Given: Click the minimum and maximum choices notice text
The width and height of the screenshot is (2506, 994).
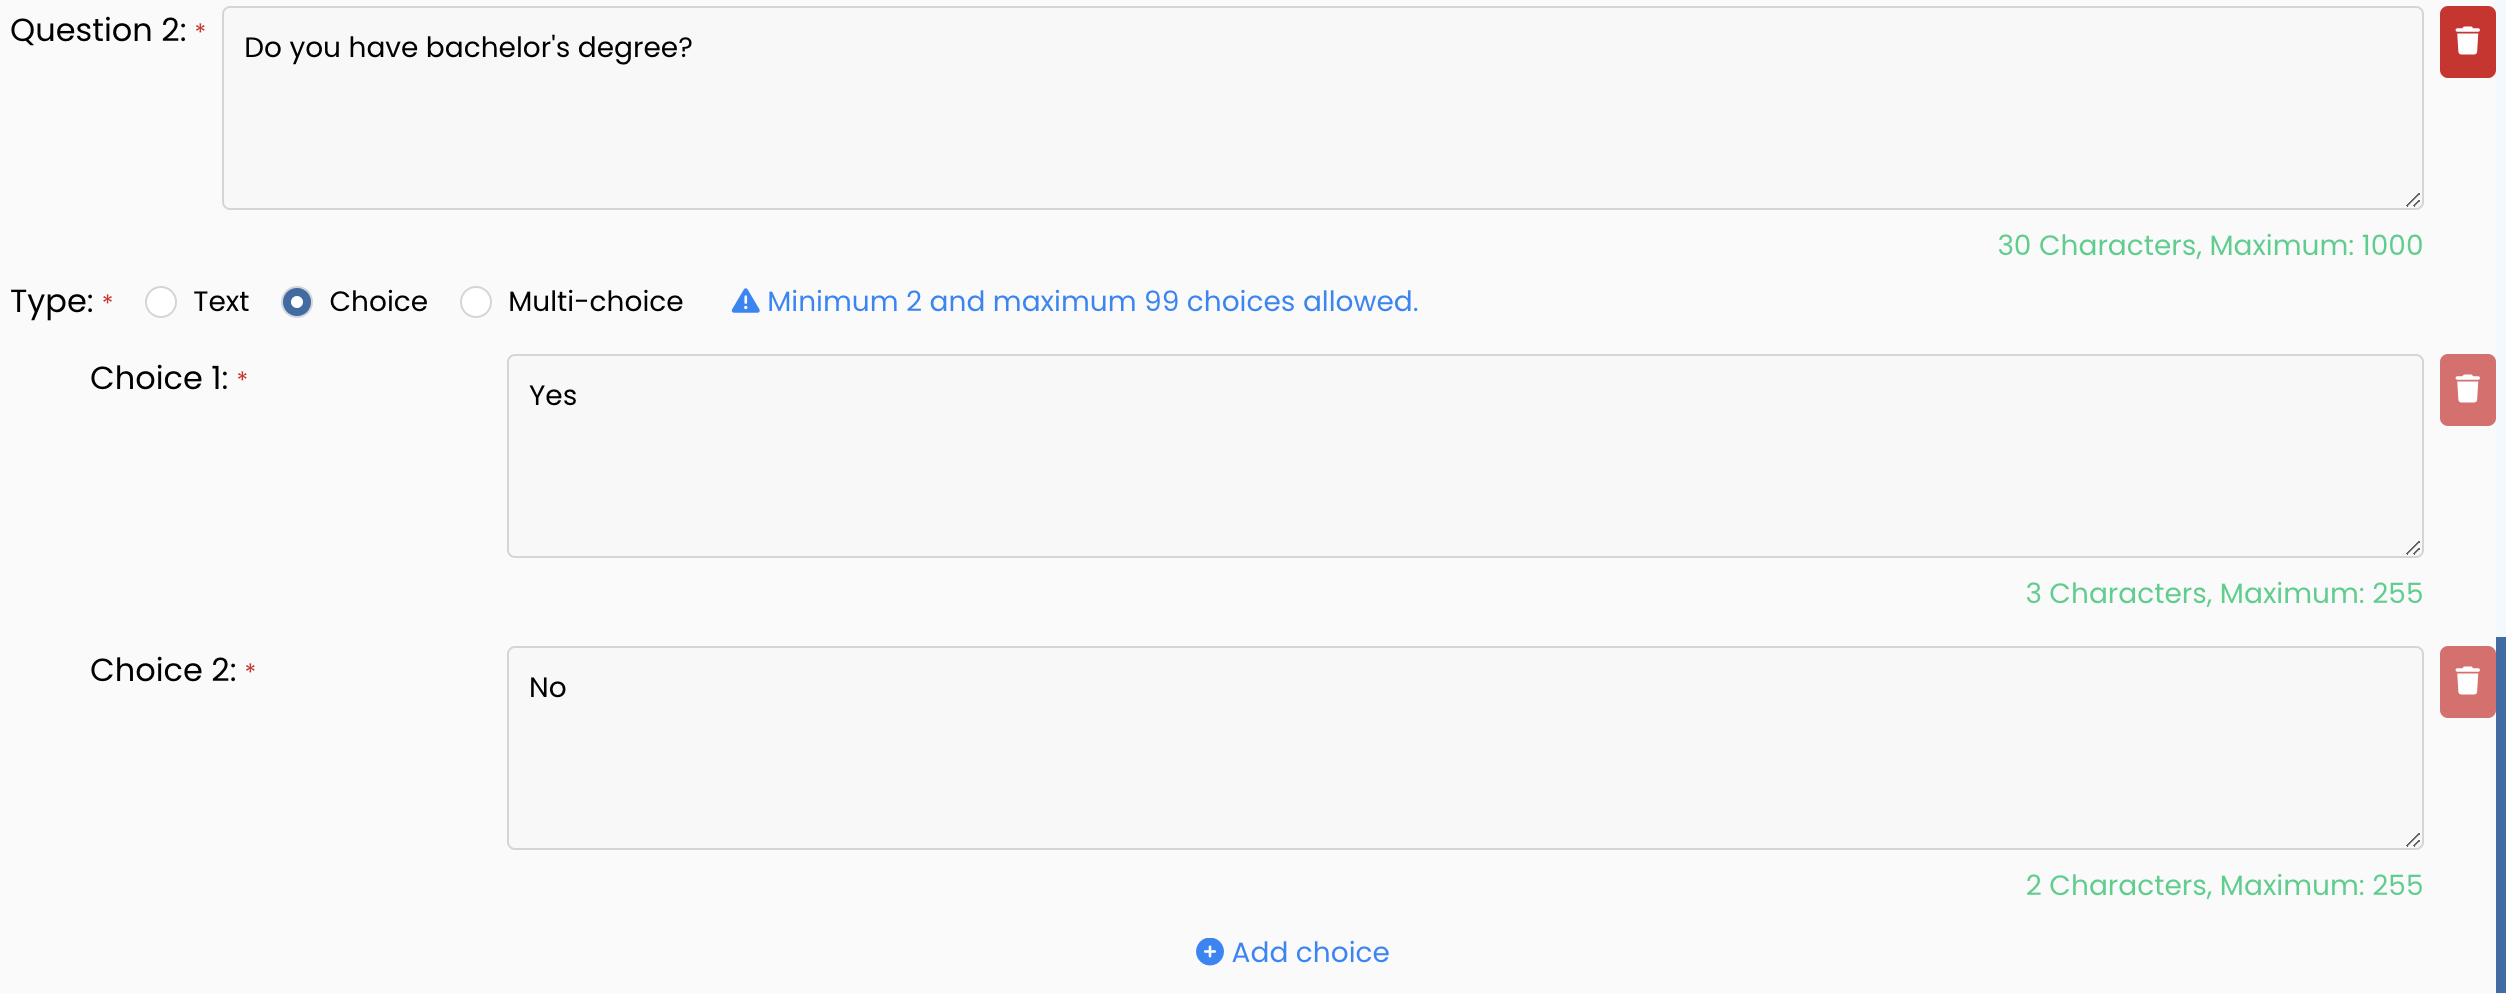Looking at the screenshot, I should (1093, 301).
